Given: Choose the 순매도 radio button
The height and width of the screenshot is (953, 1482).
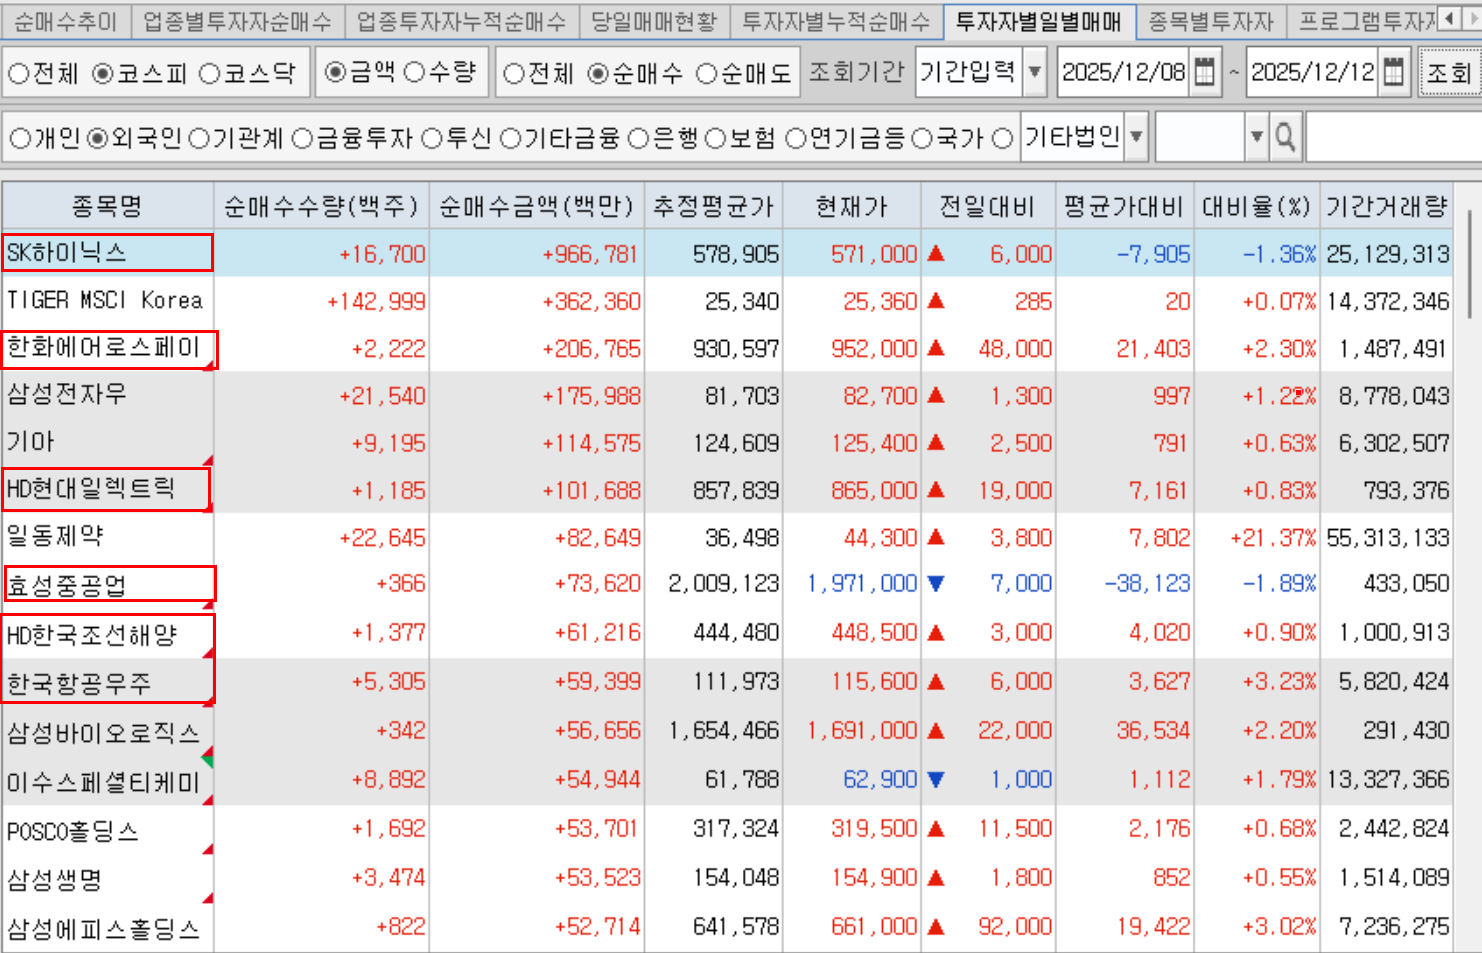Looking at the screenshot, I should (707, 74).
